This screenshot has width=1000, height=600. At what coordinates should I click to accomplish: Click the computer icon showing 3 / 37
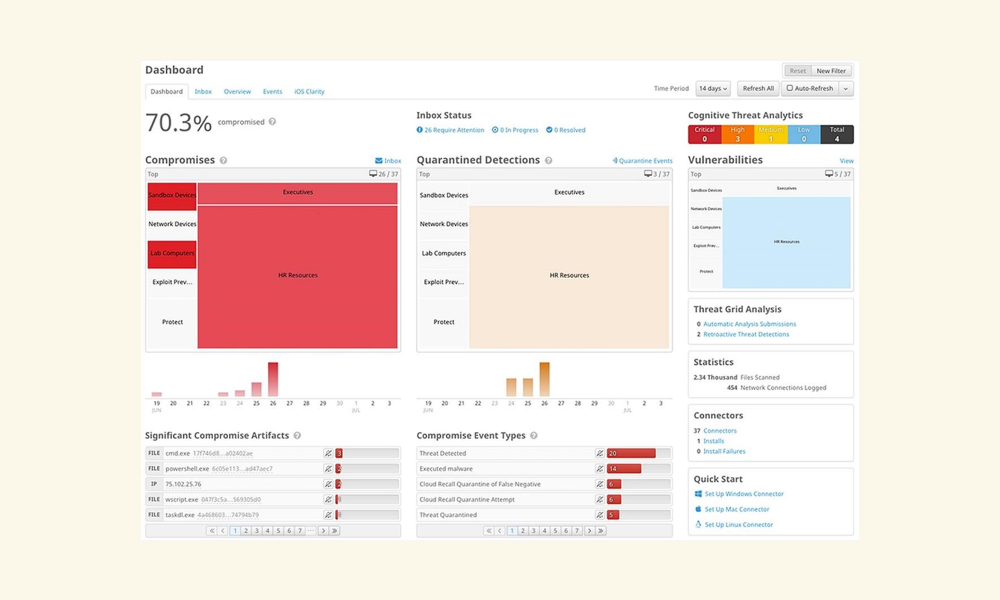[x=648, y=173]
